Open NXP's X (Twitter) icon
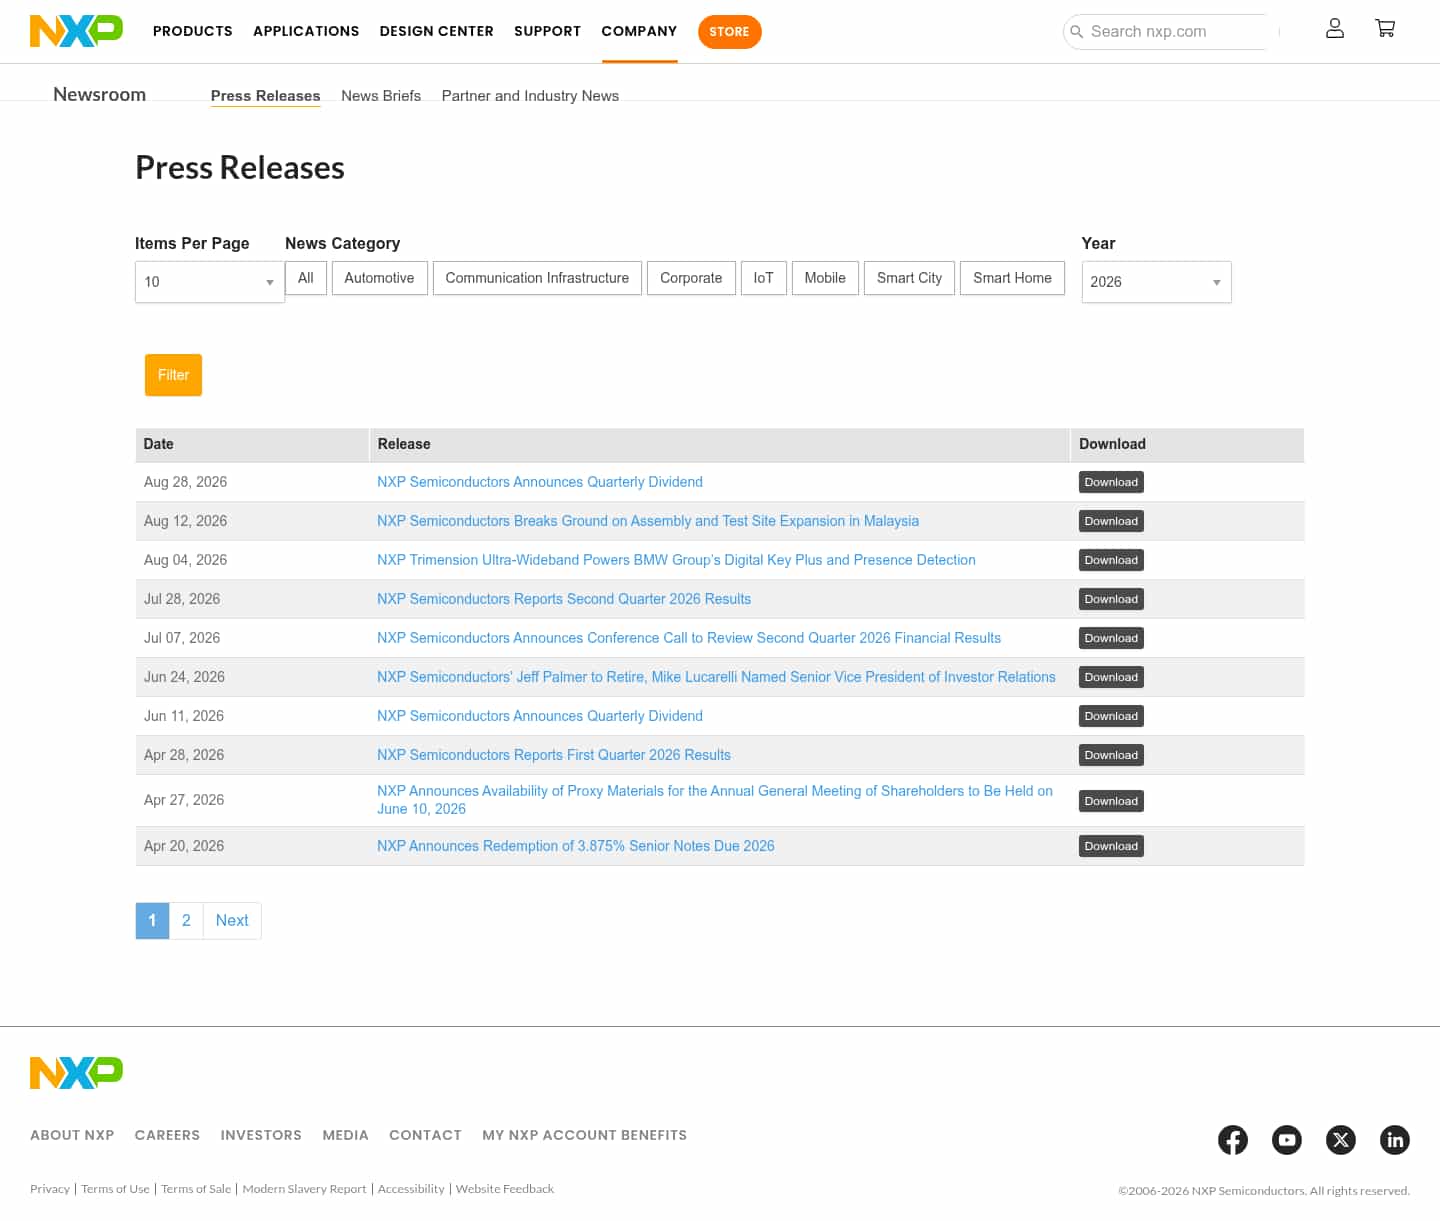Image resolution: width=1440 pixels, height=1221 pixels. (x=1341, y=1139)
